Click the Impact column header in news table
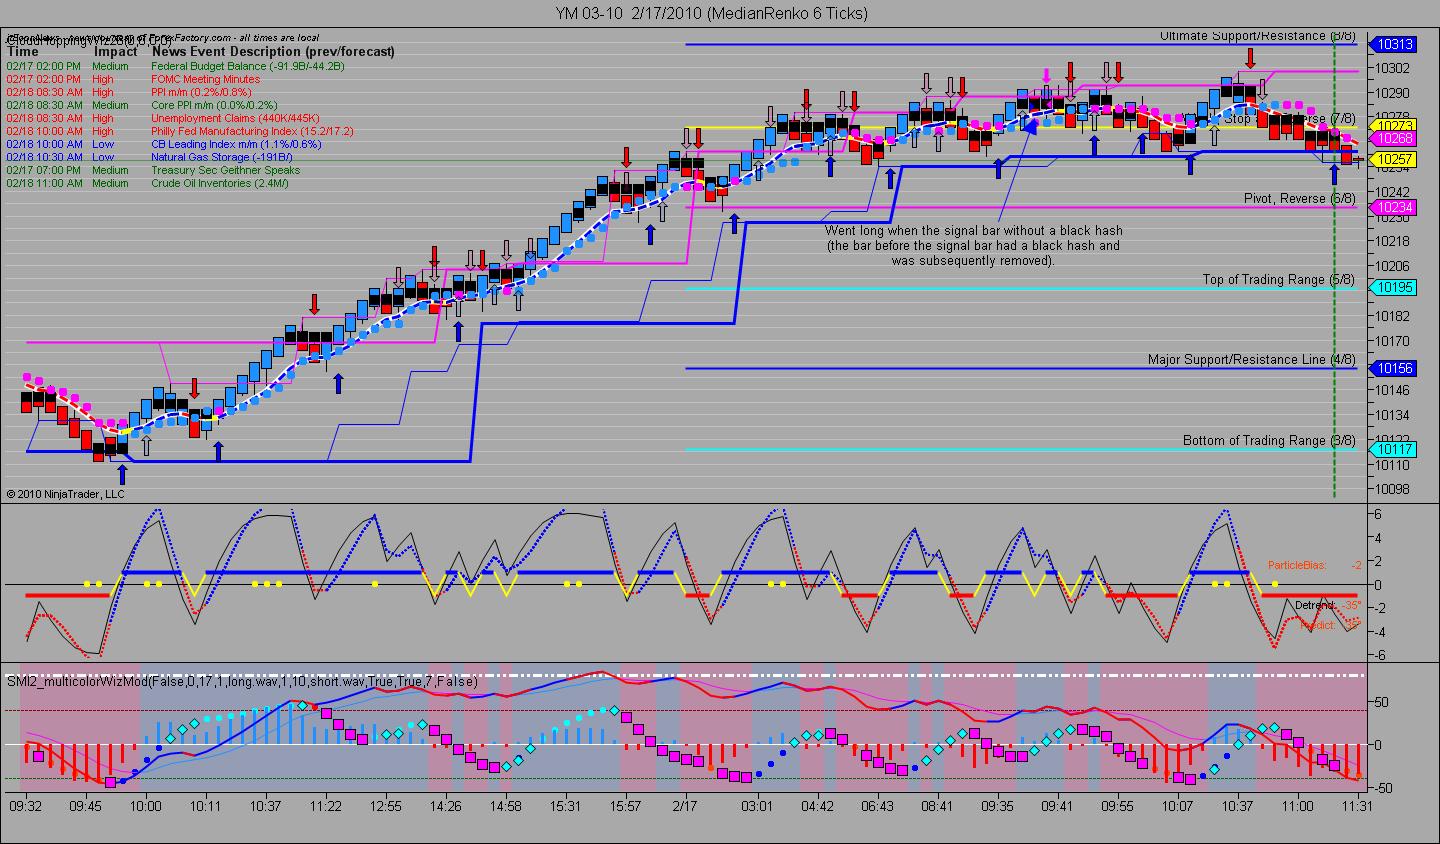 tap(116, 51)
